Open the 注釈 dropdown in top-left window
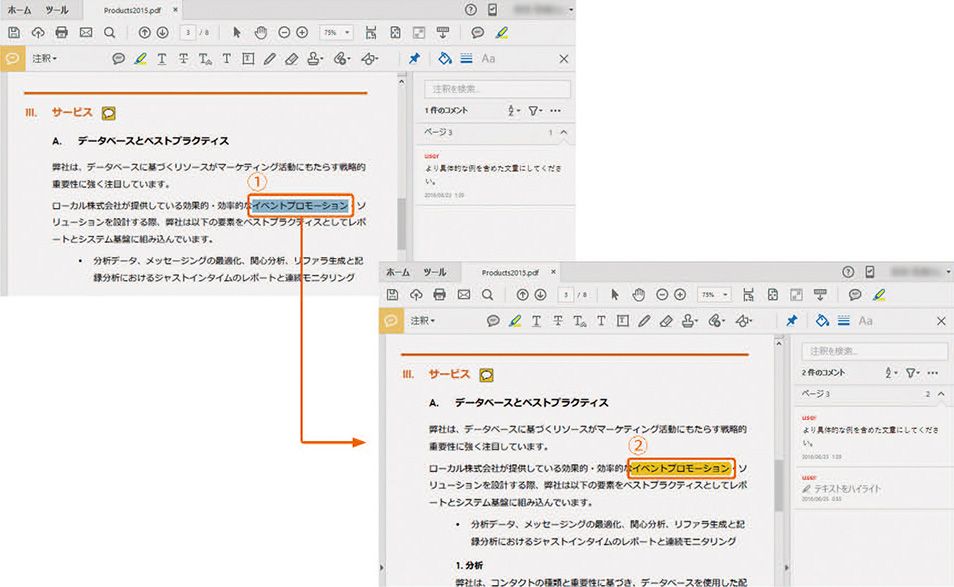The image size is (954, 587). coord(44,58)
